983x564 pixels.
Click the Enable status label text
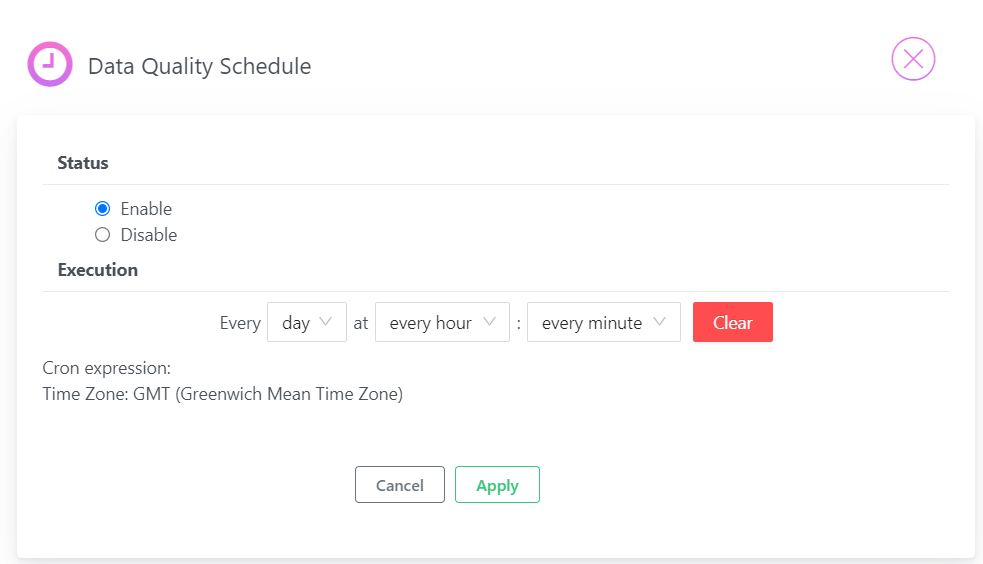click(146, 208)
